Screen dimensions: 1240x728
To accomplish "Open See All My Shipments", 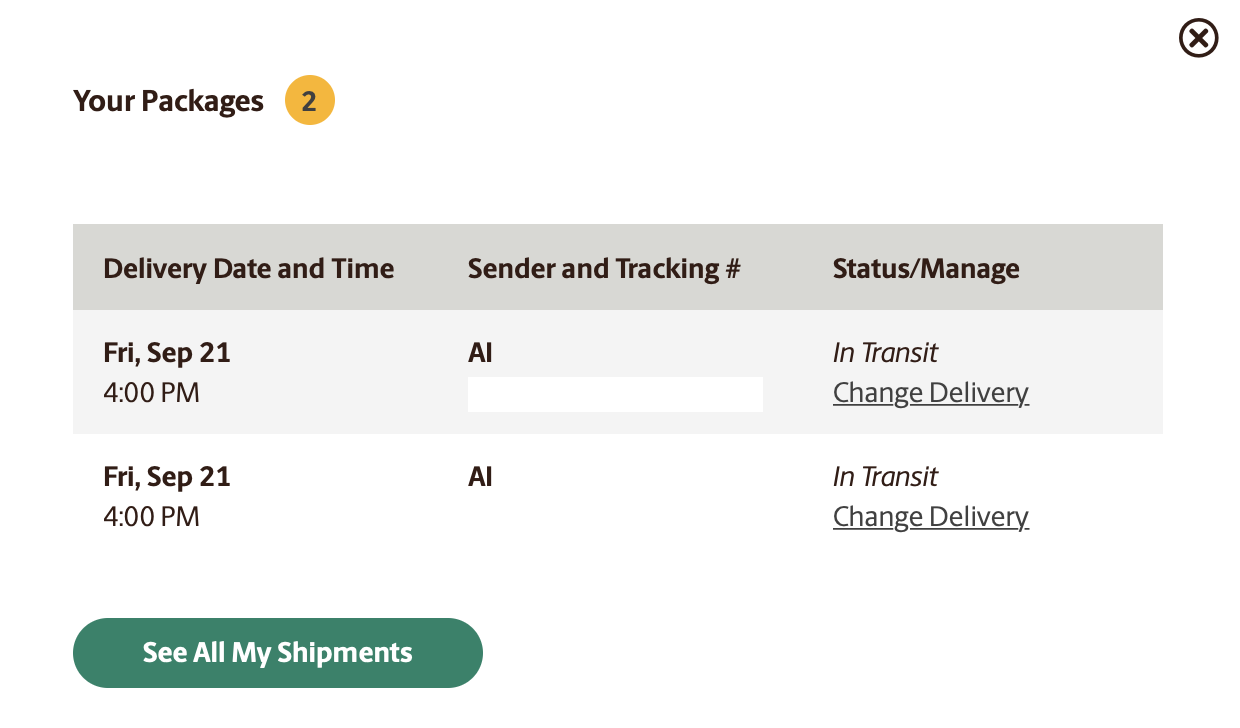I will click(x=278, y=653).
